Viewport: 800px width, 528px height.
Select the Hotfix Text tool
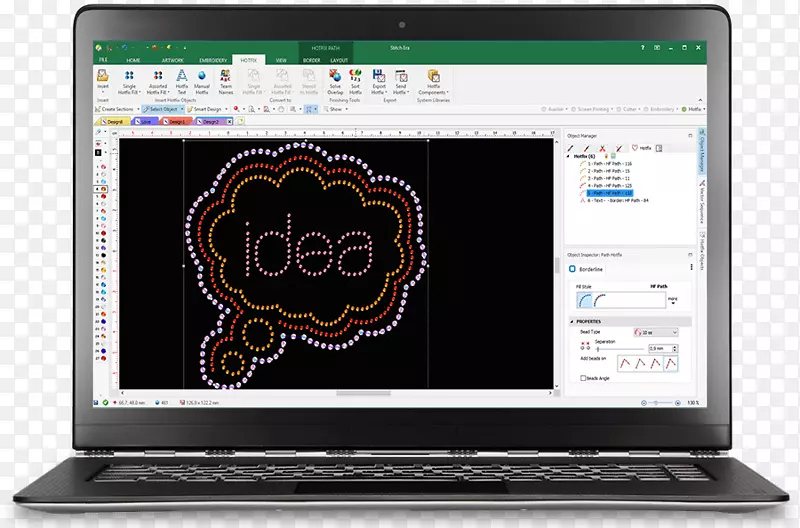click(x=182, y=82)
